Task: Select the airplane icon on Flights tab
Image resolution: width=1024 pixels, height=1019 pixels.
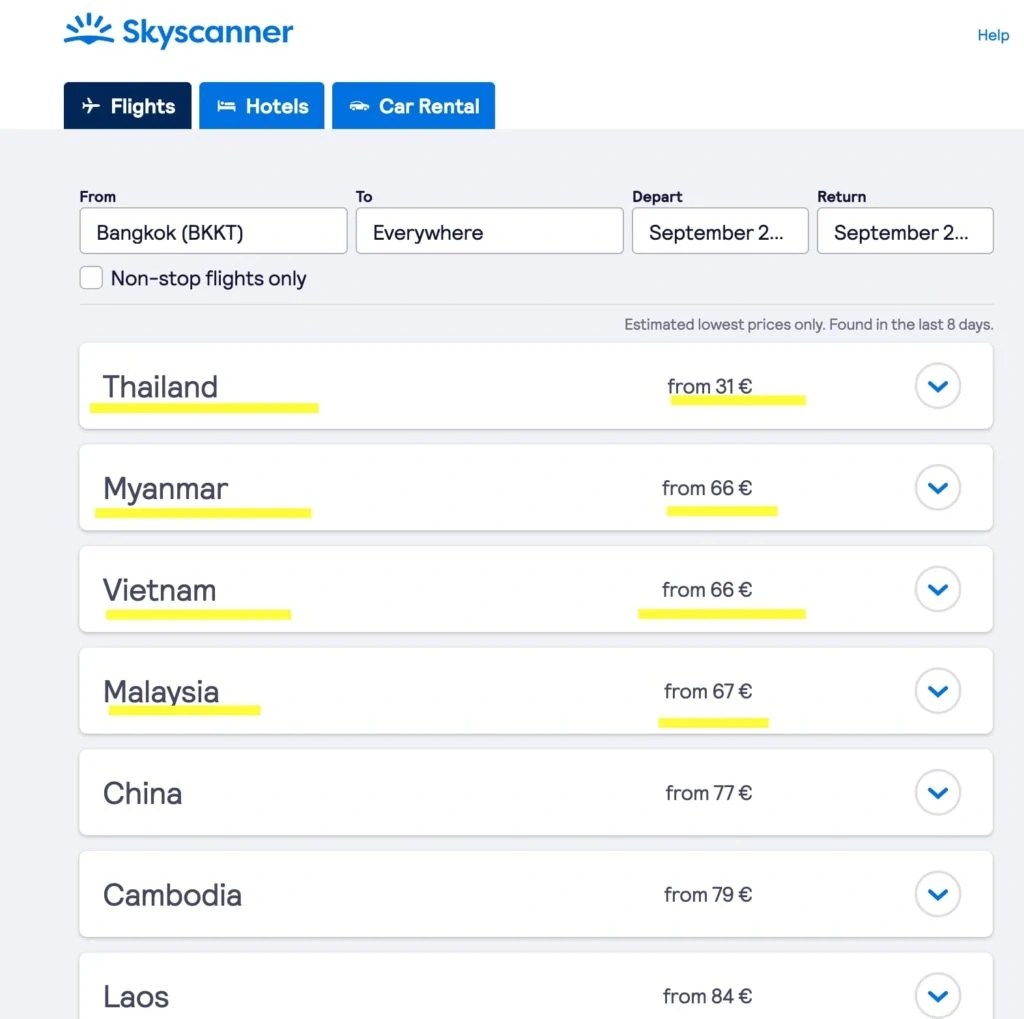Action: click(x=91, y=105)
